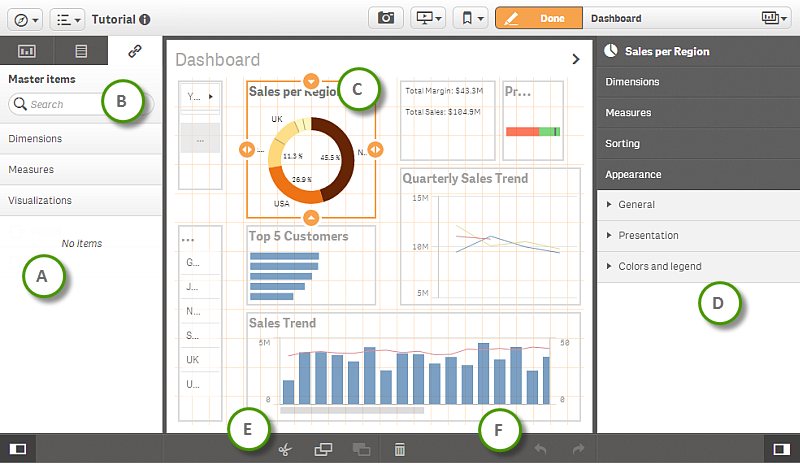Open the navigation compass dropdown
800x463 pixels.
pyautogui.click(x=25, y=18)
